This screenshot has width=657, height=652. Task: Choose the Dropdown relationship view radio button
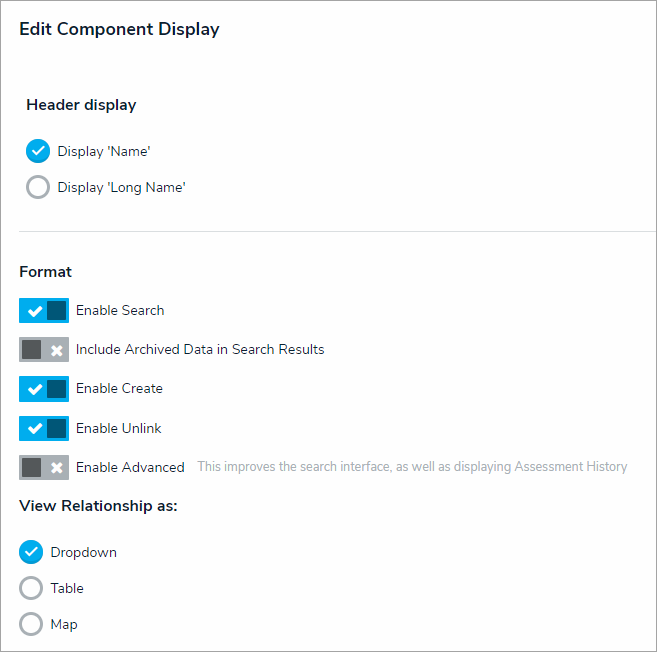pos(31,552)
